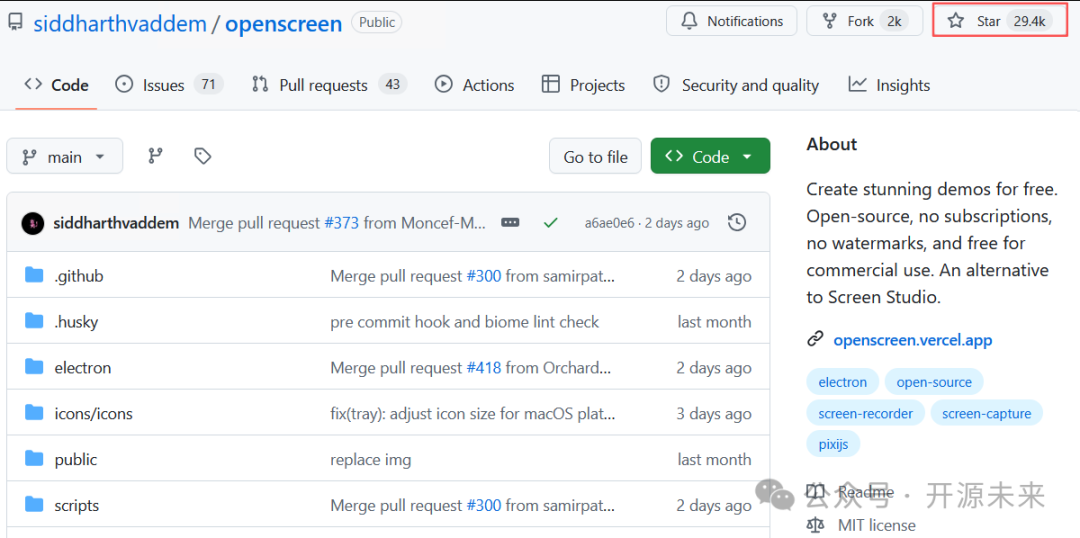Screen dimensions: 1080x538
Task: Select the screen-capture topic tag
Action: click(986, 413)
